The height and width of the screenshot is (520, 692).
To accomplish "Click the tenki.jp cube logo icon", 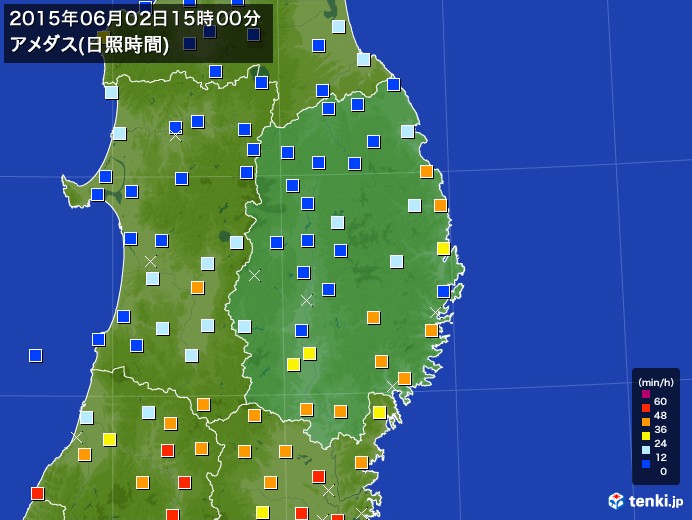I will pyautogui.click(x=616, y=501).
